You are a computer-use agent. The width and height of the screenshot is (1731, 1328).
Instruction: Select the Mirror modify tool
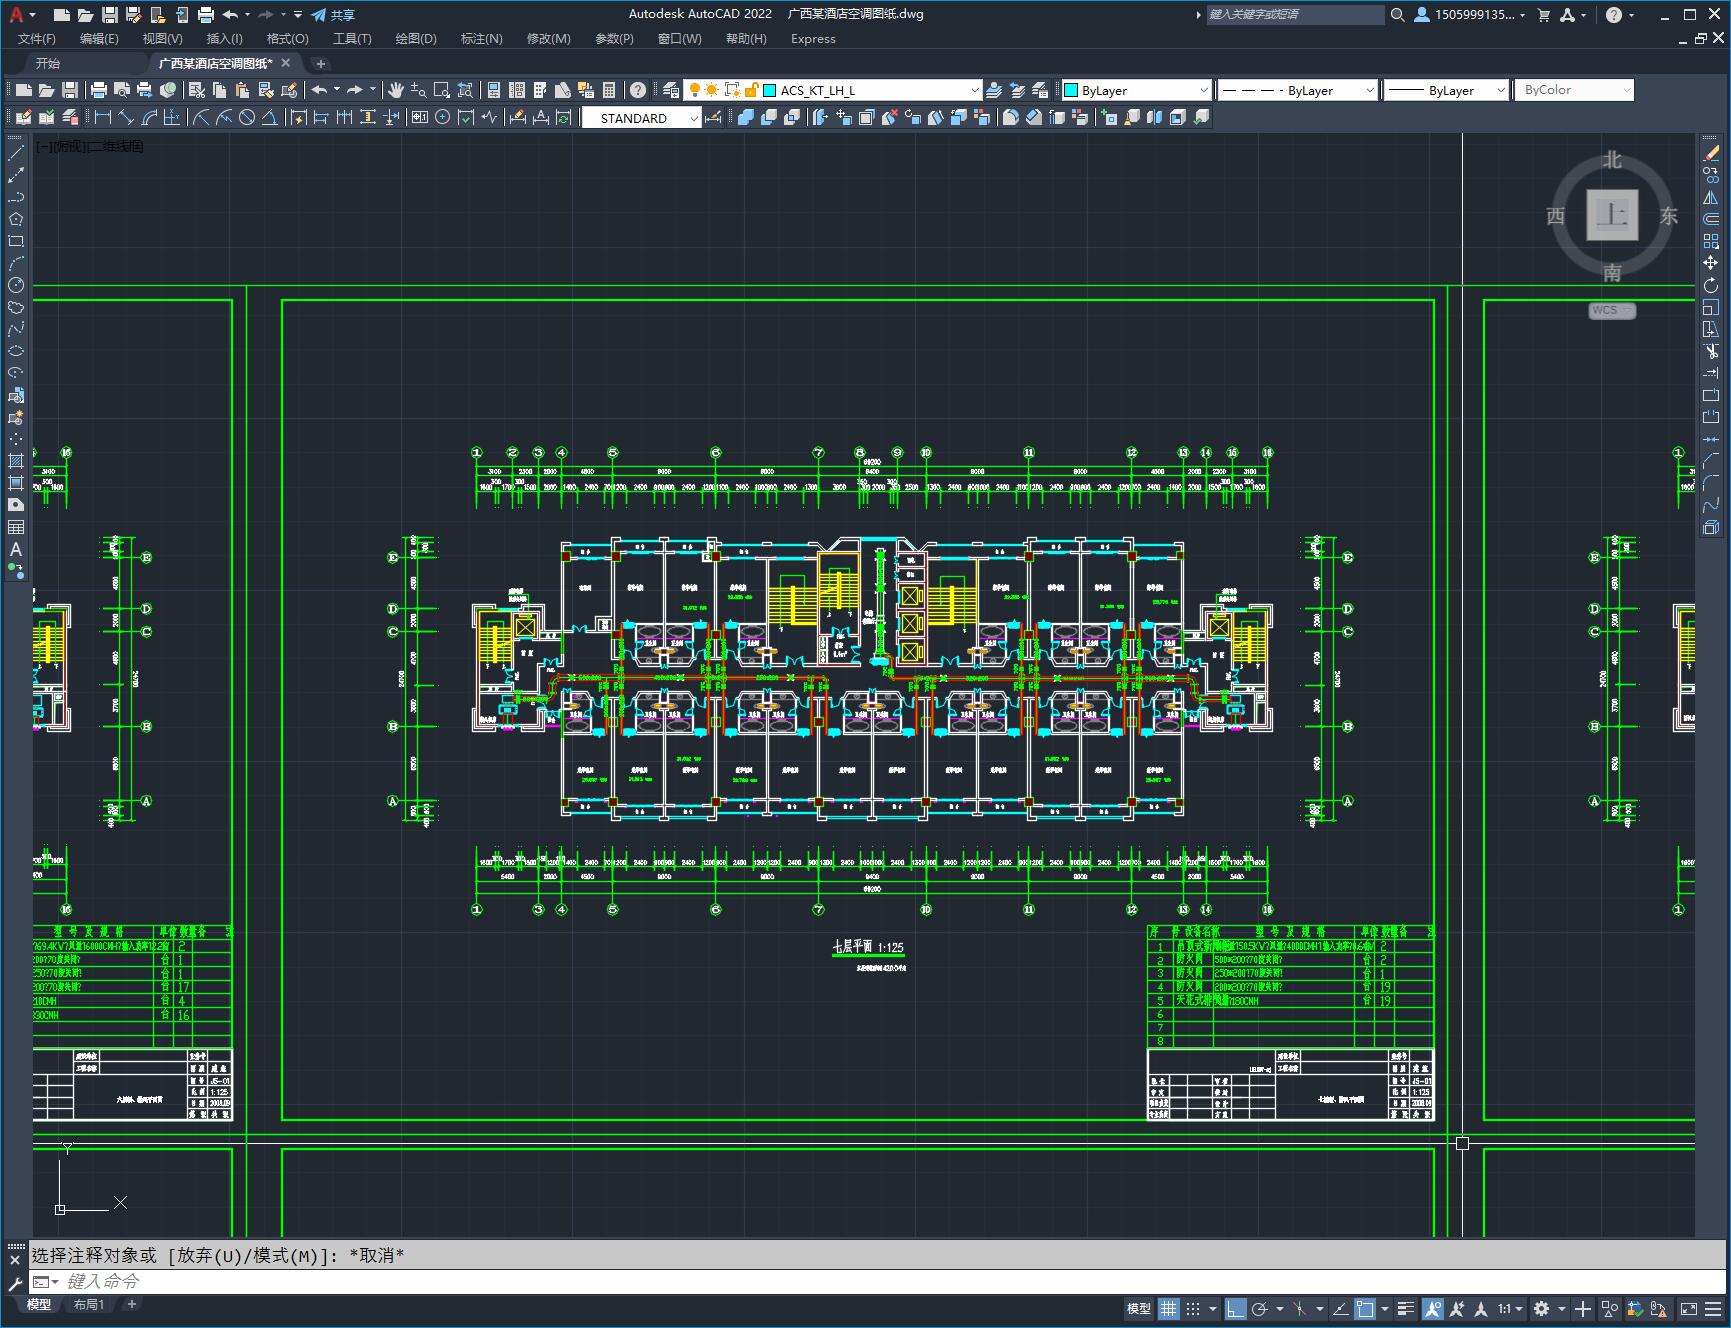point(1711,197)
